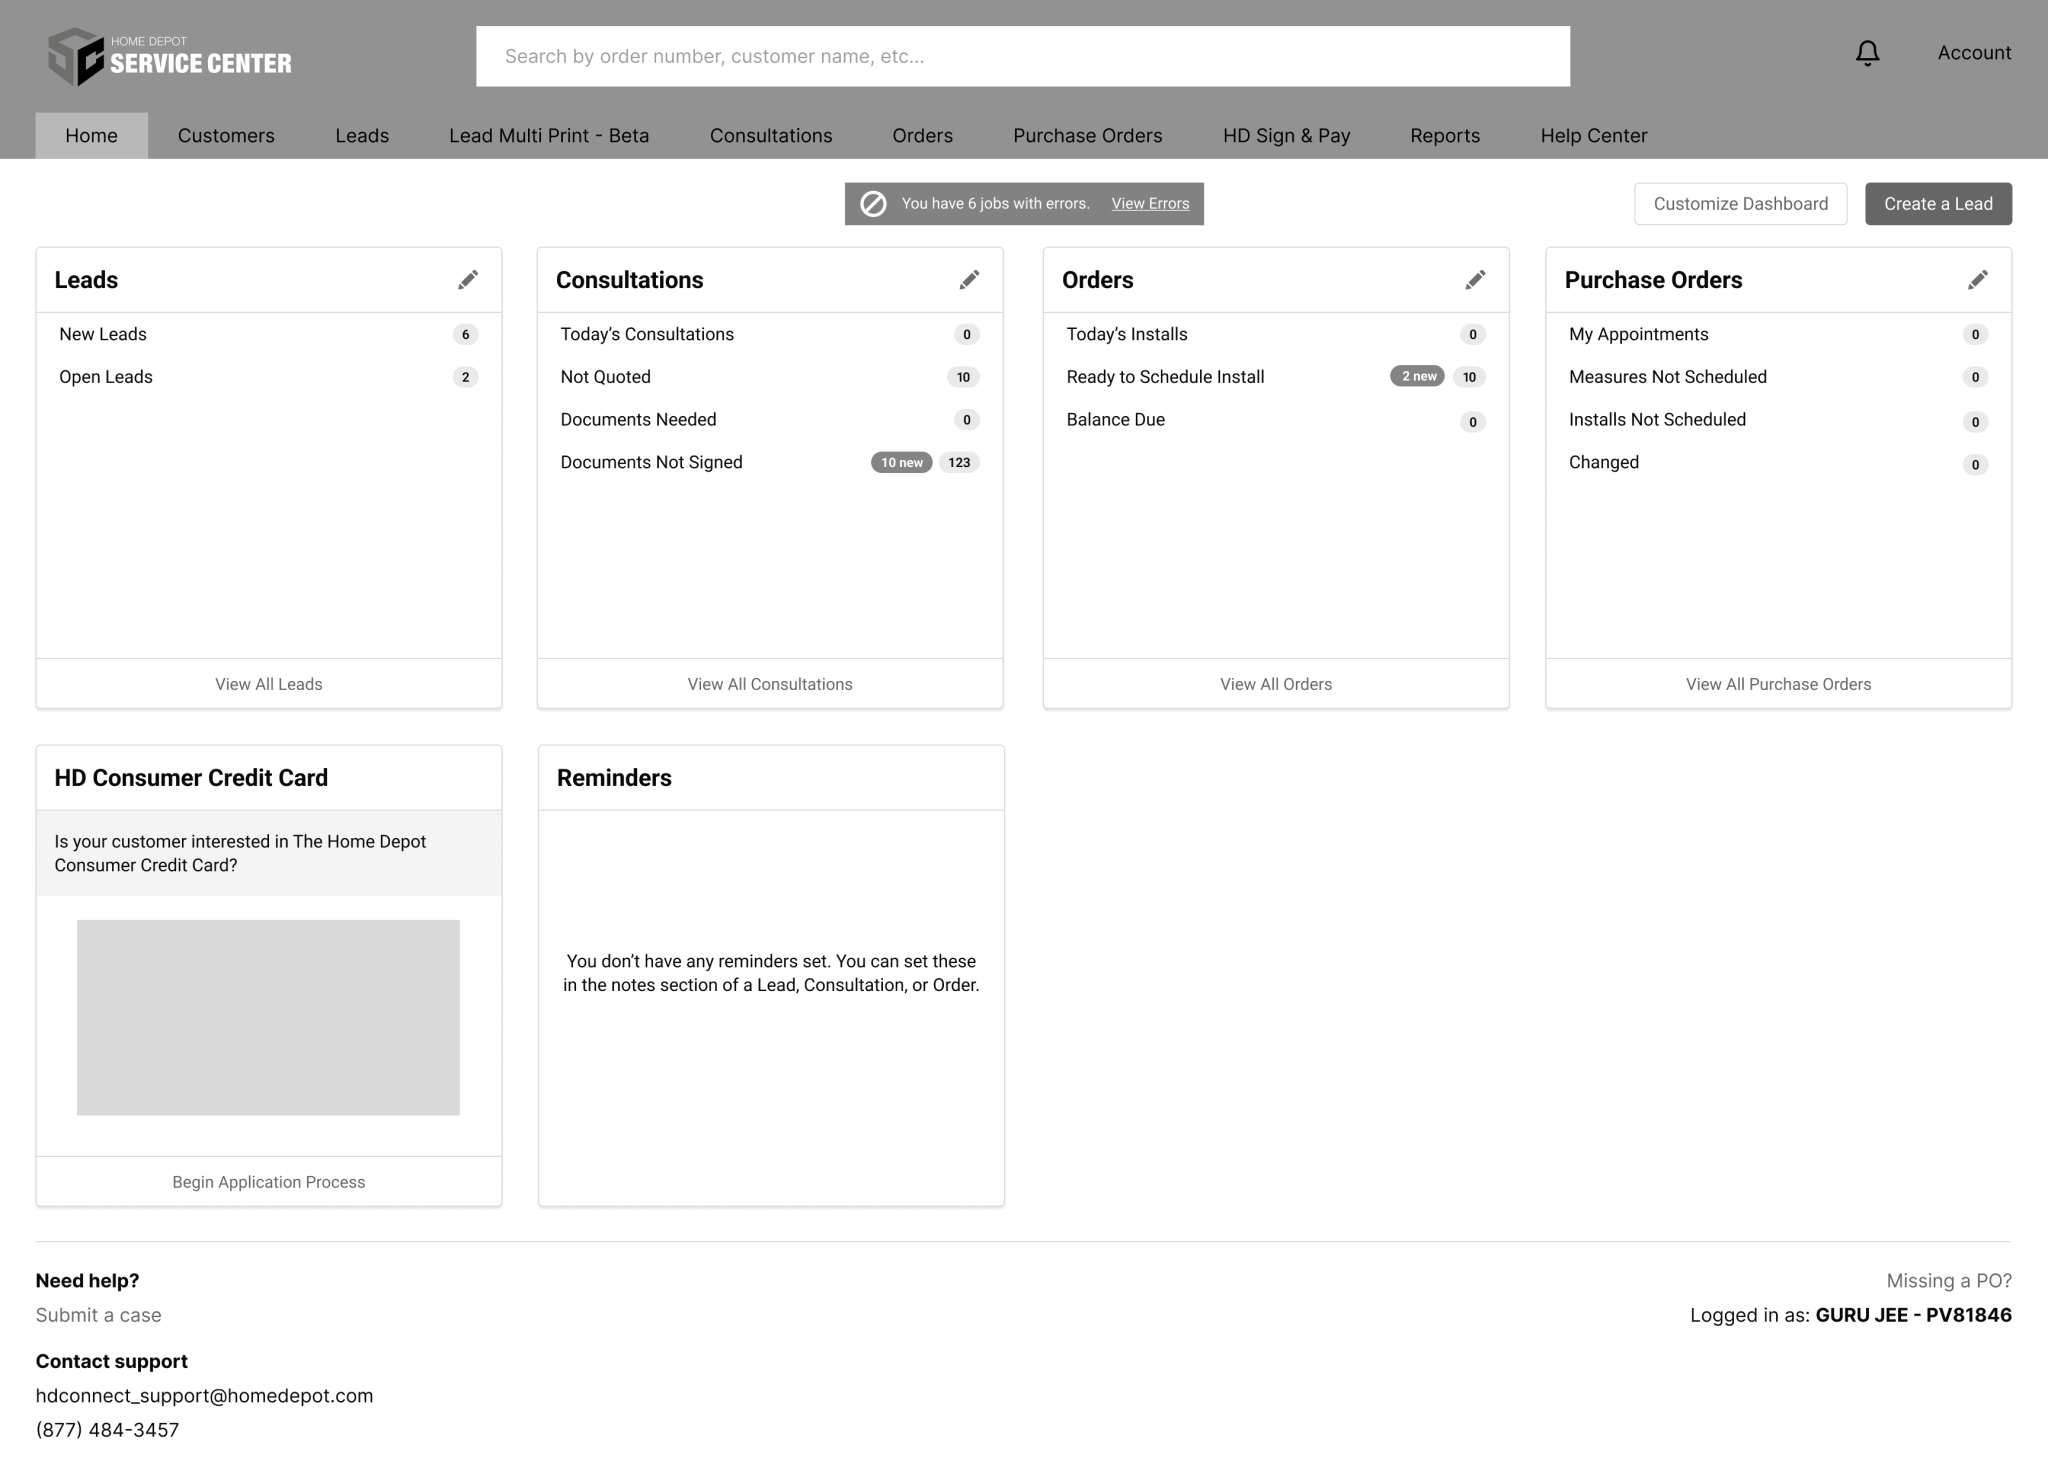
Task: Open the Open Leads row
Action: pyautogui.click(x=269, y=377)
